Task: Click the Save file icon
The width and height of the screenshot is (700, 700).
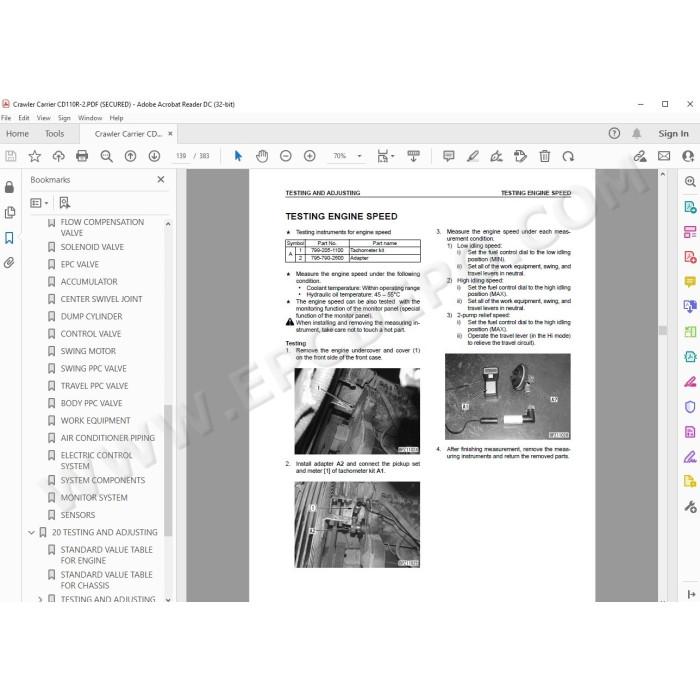Action: (x=11, y=156)
